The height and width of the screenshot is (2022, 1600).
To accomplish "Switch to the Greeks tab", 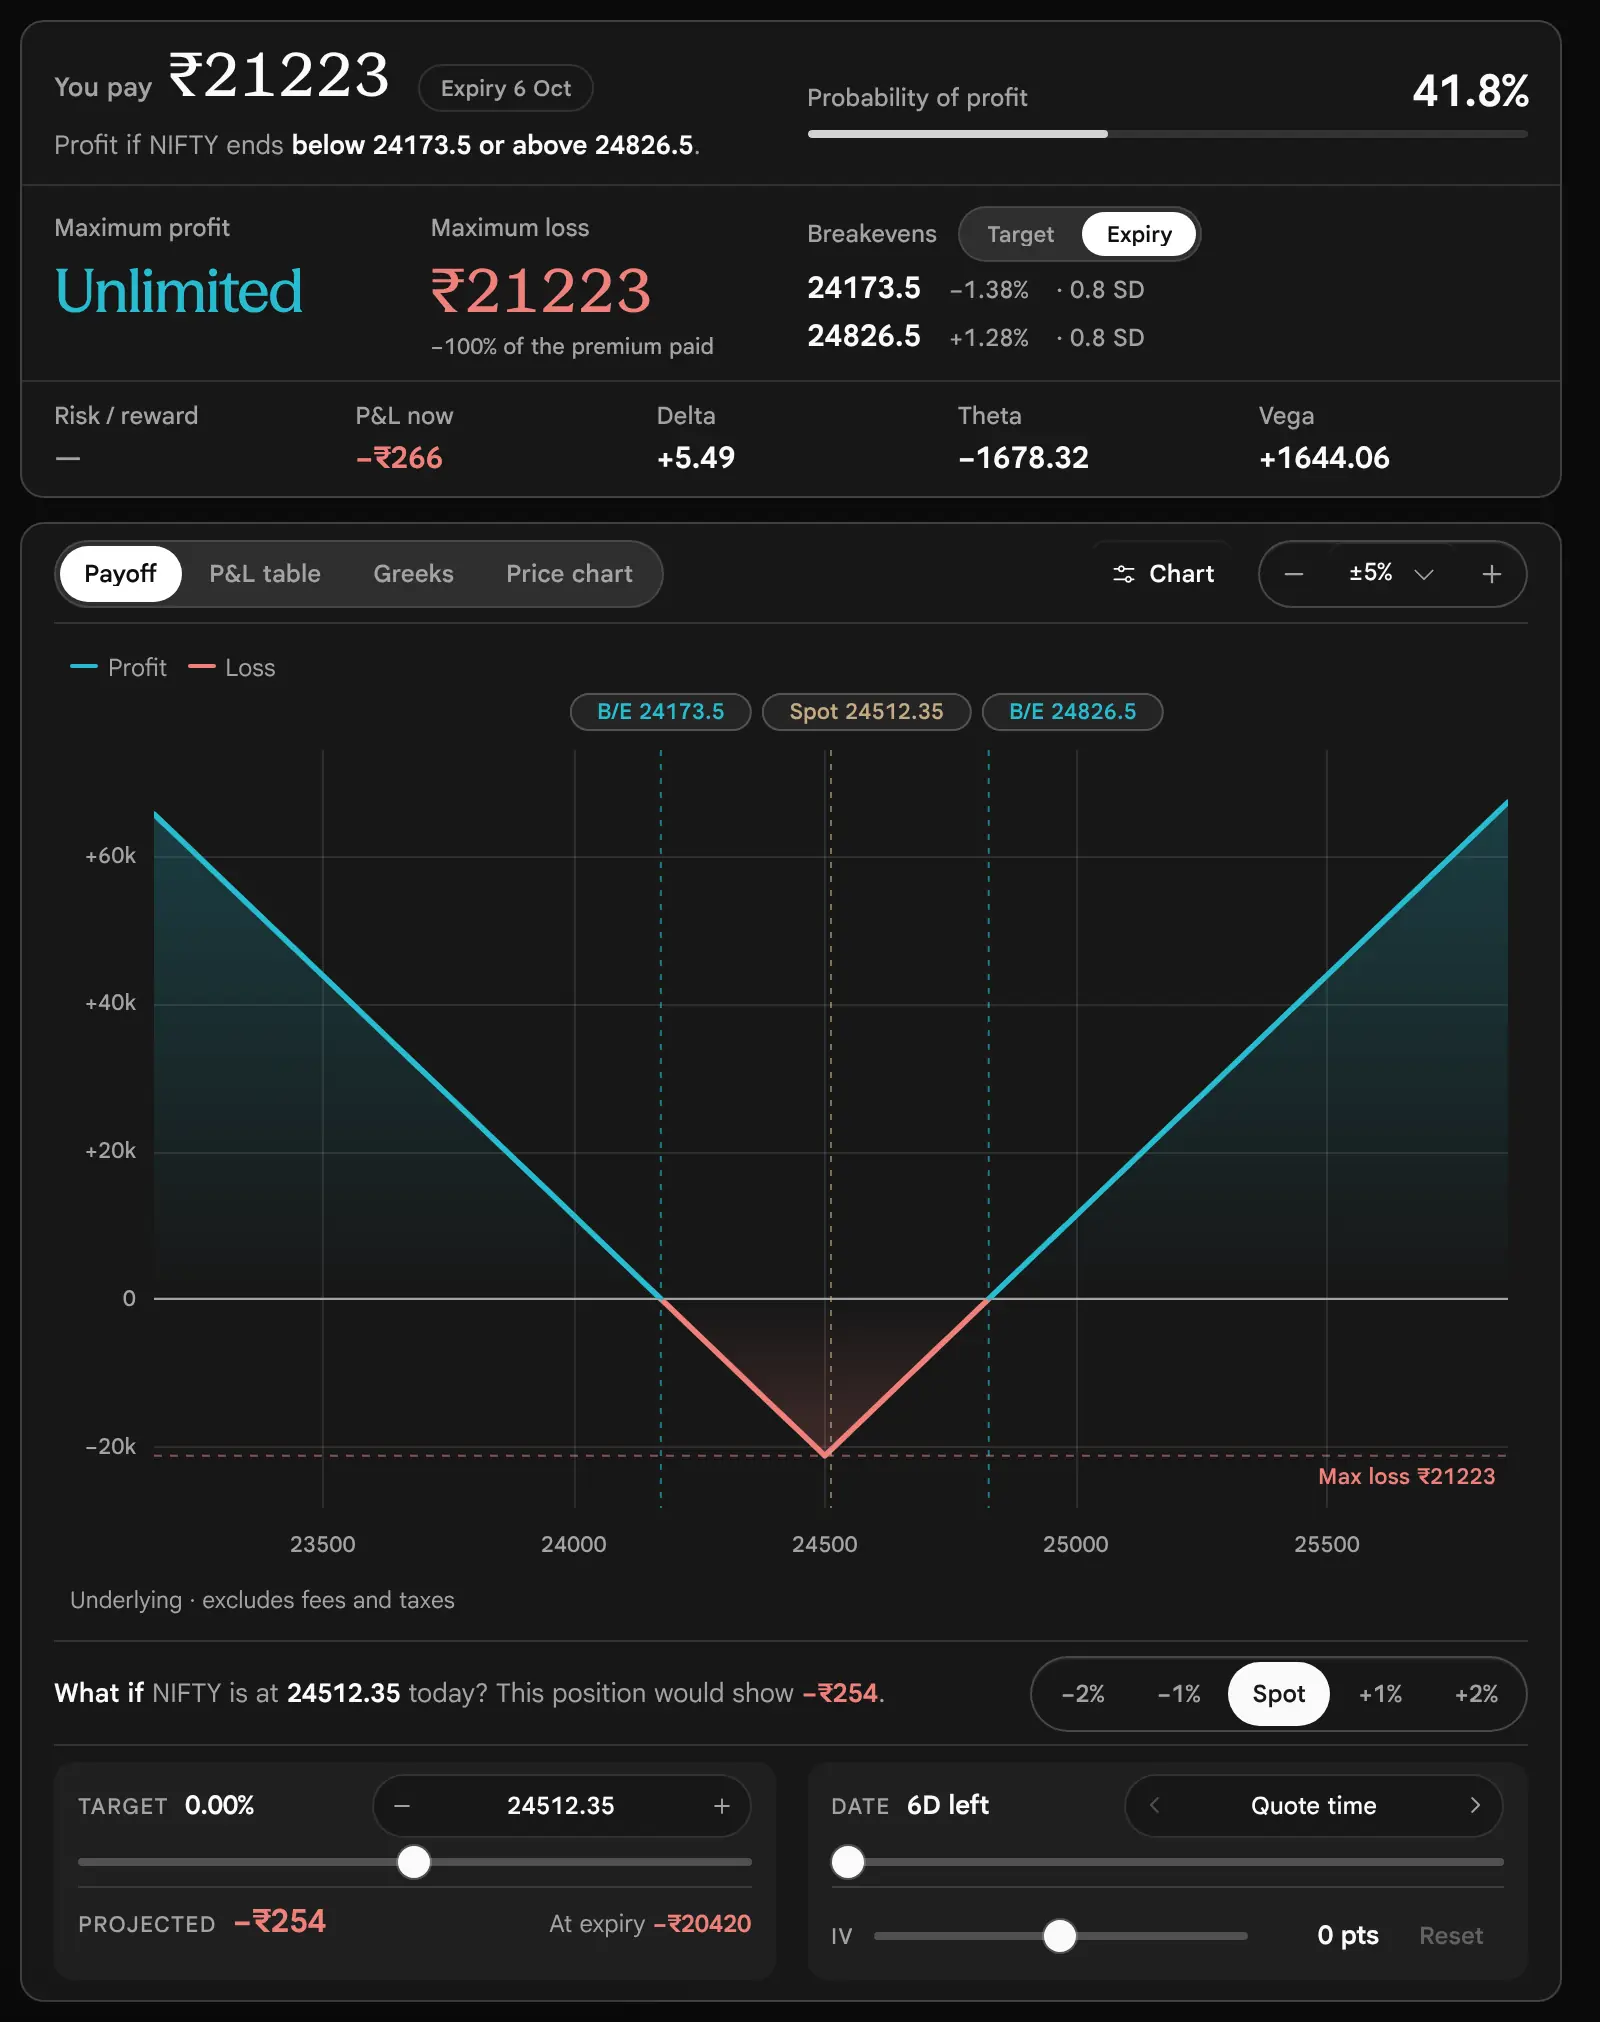I will pyautogui.click(x=413, y=574).
